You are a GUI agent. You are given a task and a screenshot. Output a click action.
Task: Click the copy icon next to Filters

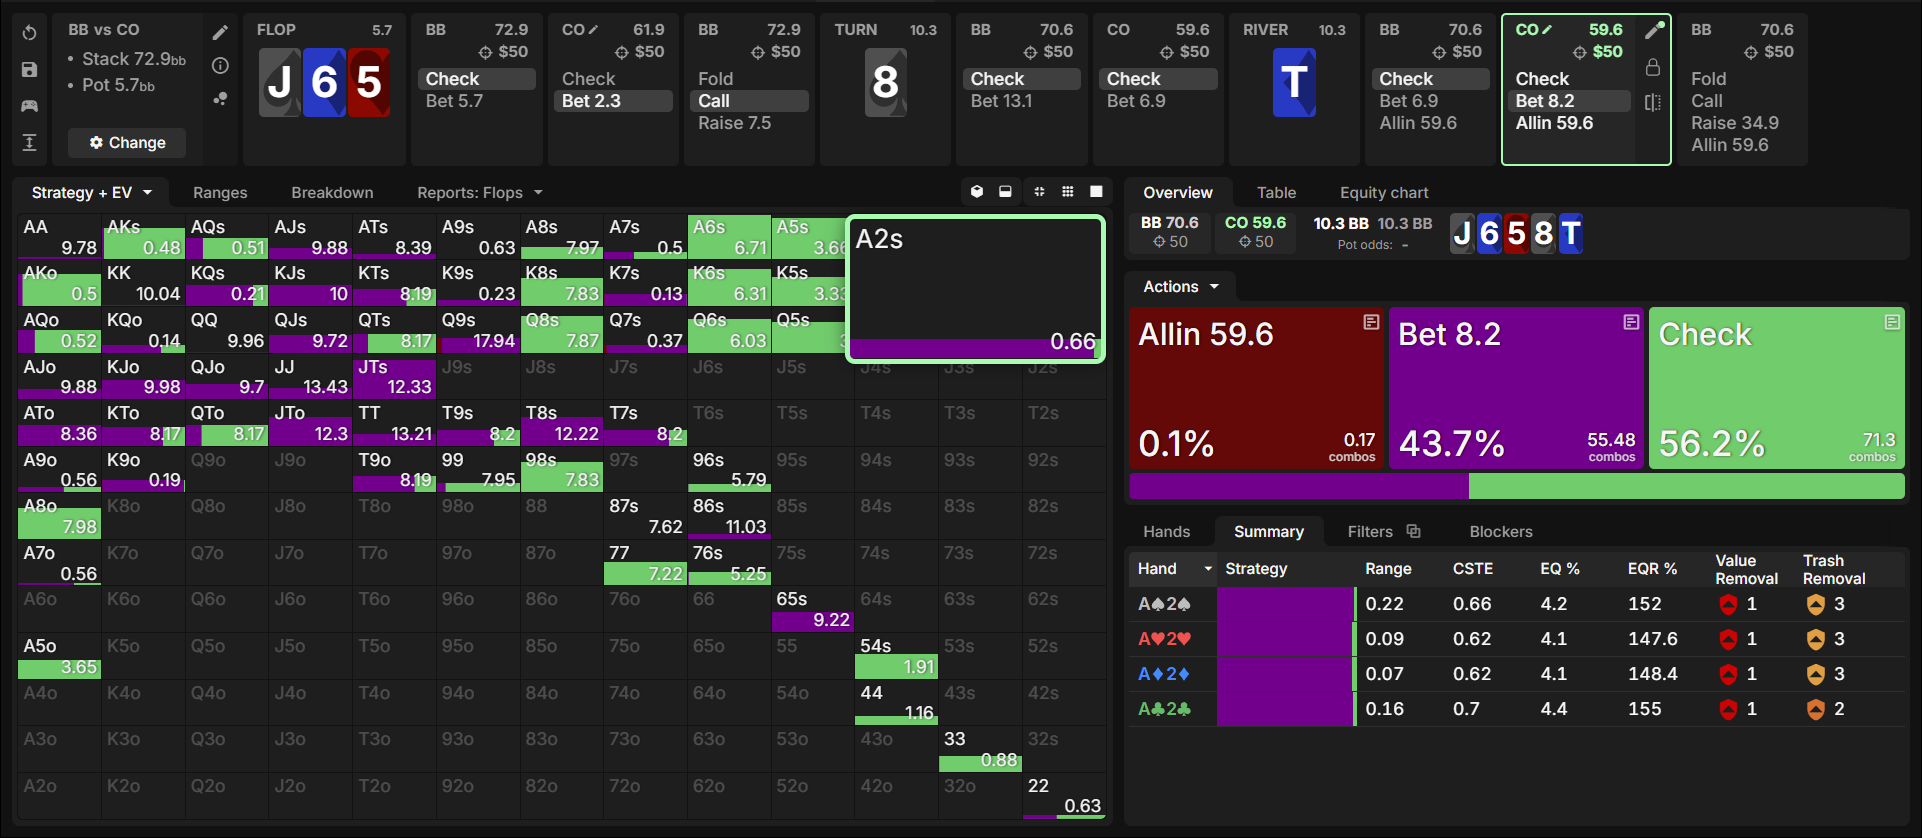[1413, 531]
